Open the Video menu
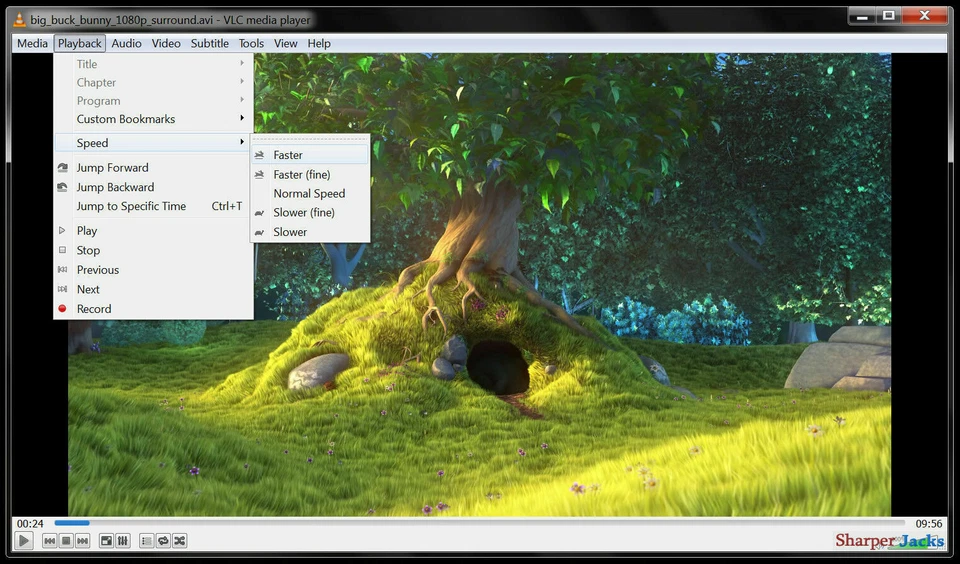The image size is (960, 564). coord(167,43)
